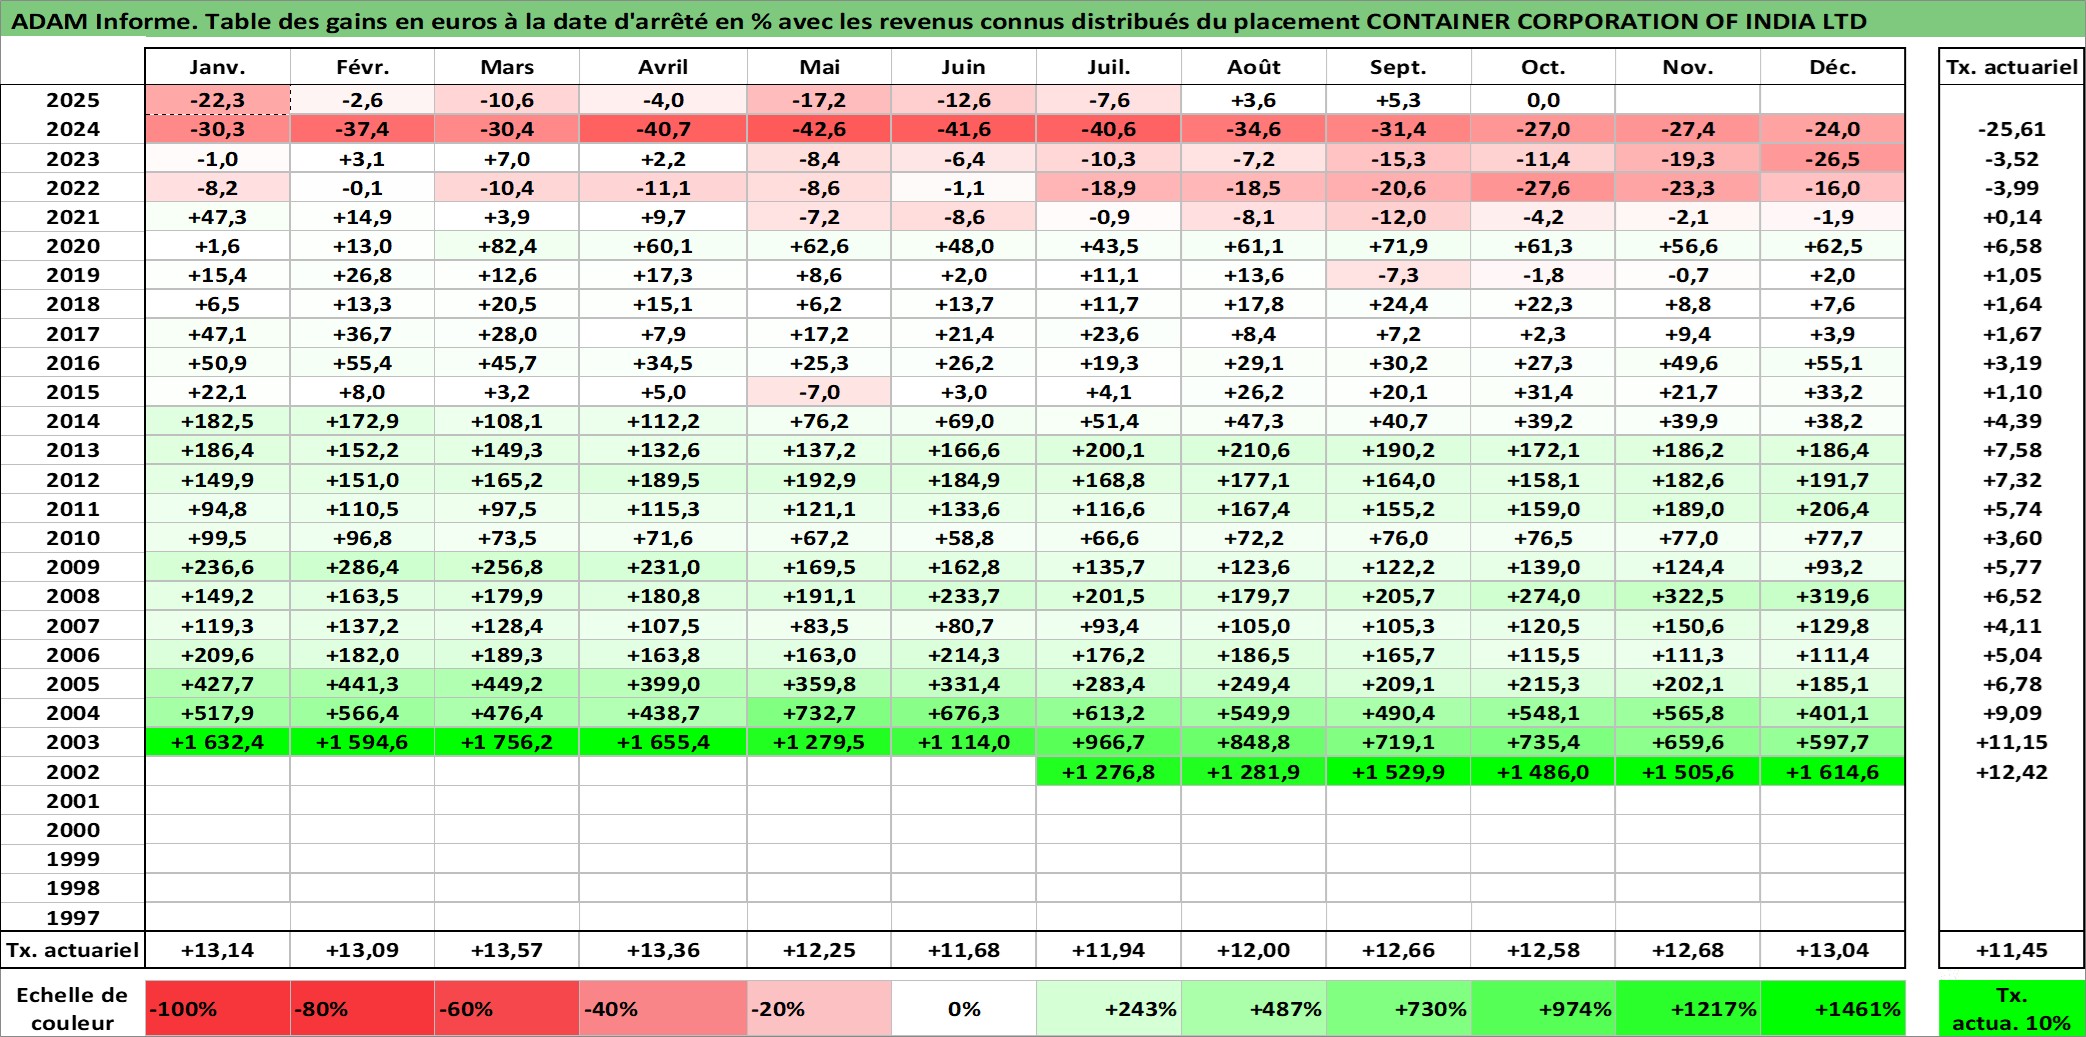Select the 2004 Mai cell '+732,7'

(x=819, y=713)
